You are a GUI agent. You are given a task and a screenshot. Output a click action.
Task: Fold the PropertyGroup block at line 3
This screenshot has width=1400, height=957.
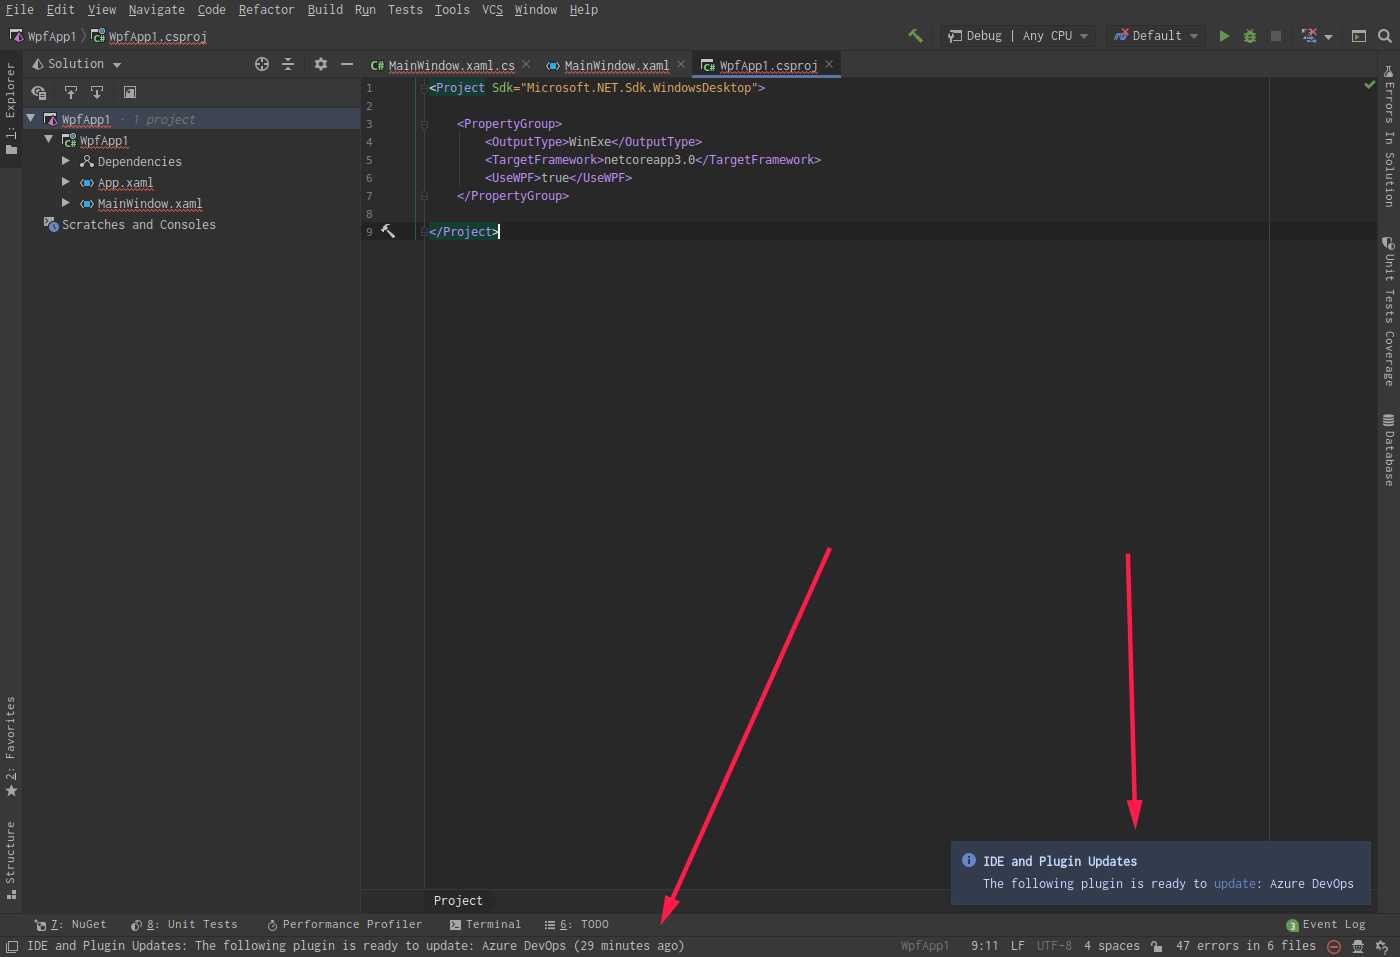[x=424, y=124]
